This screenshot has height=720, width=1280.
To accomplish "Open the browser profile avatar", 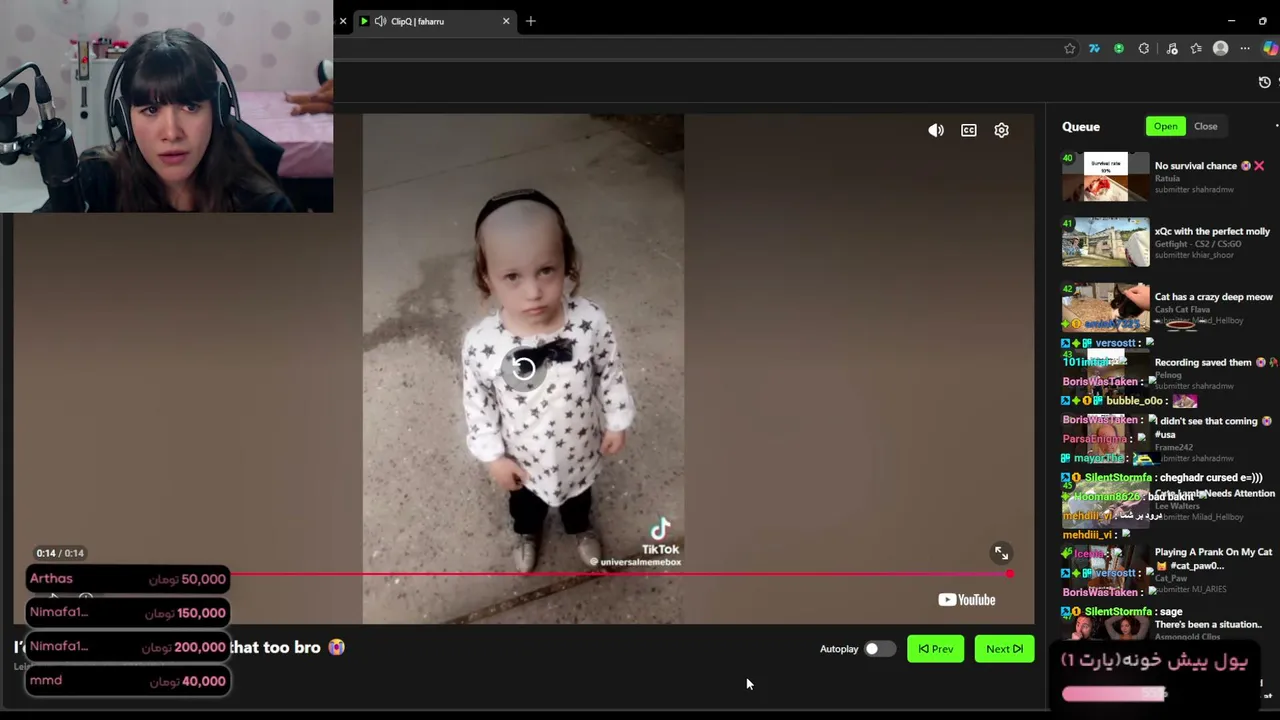I will point(1220,48).
